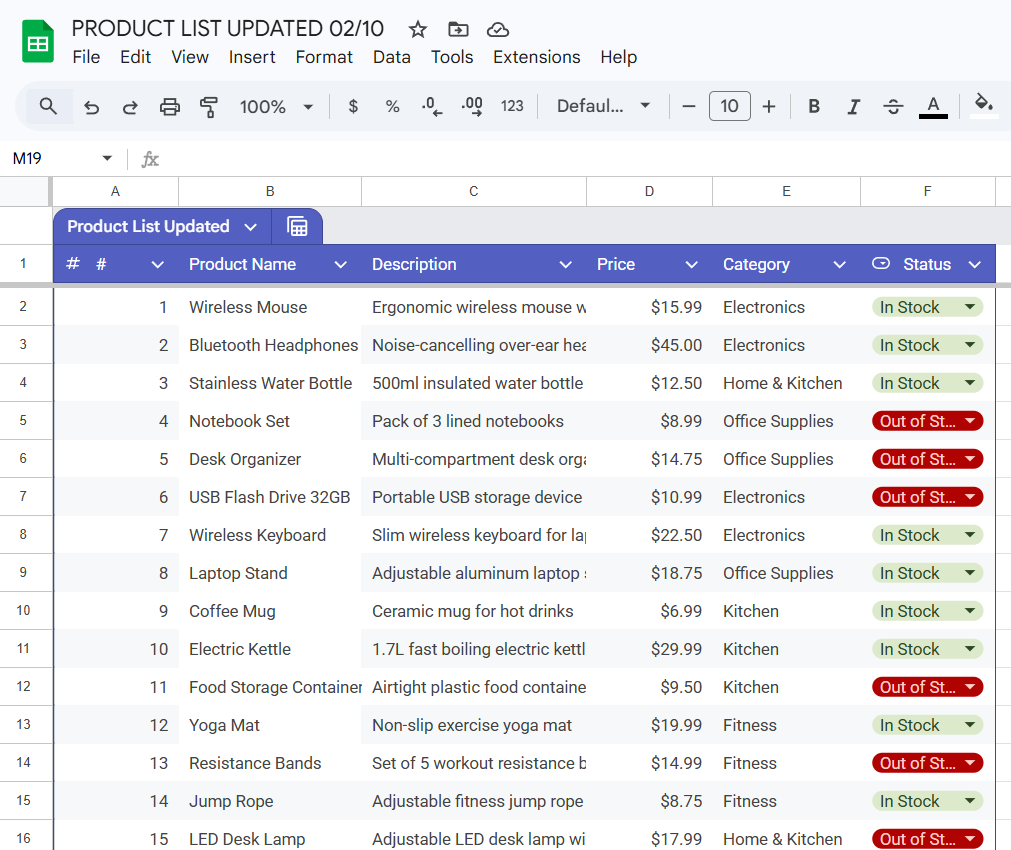Select the $29.99 price cell

point(649,649)
